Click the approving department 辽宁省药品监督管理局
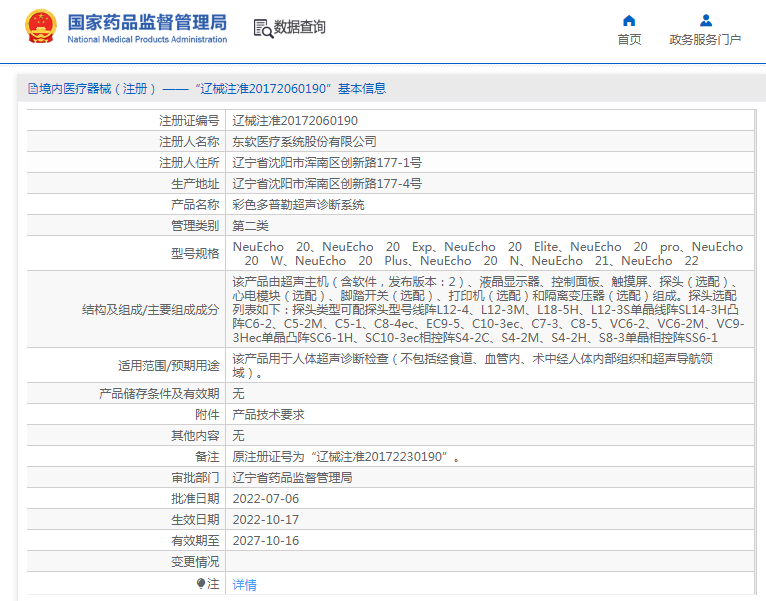Image resolution: width=766 pixels, height=601 pixels. click(292, 478)
